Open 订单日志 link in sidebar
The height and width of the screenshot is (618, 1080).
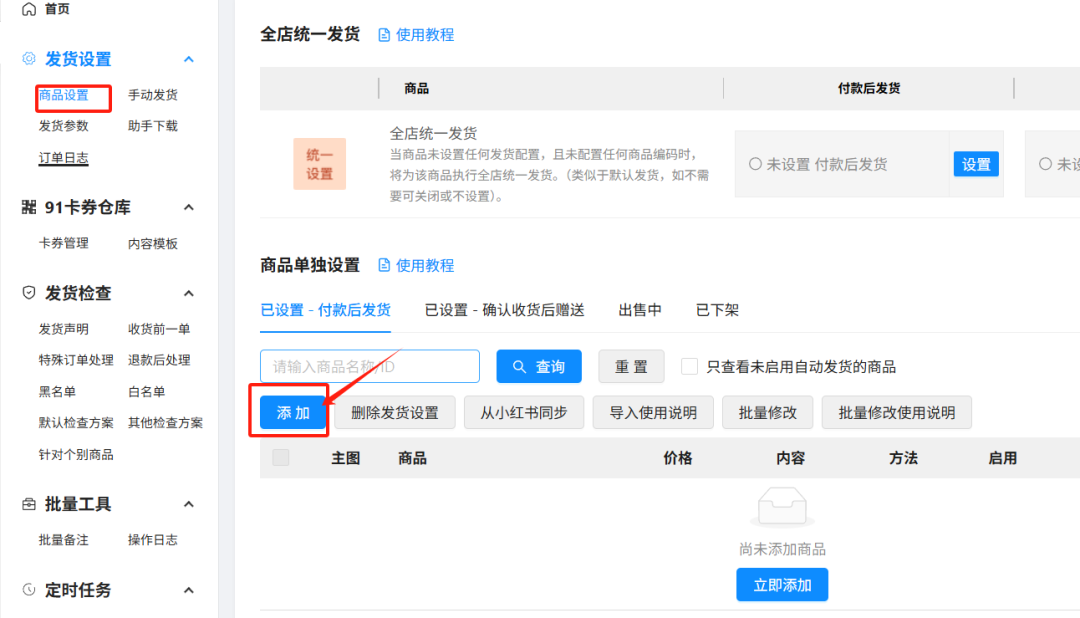point(63,158)
